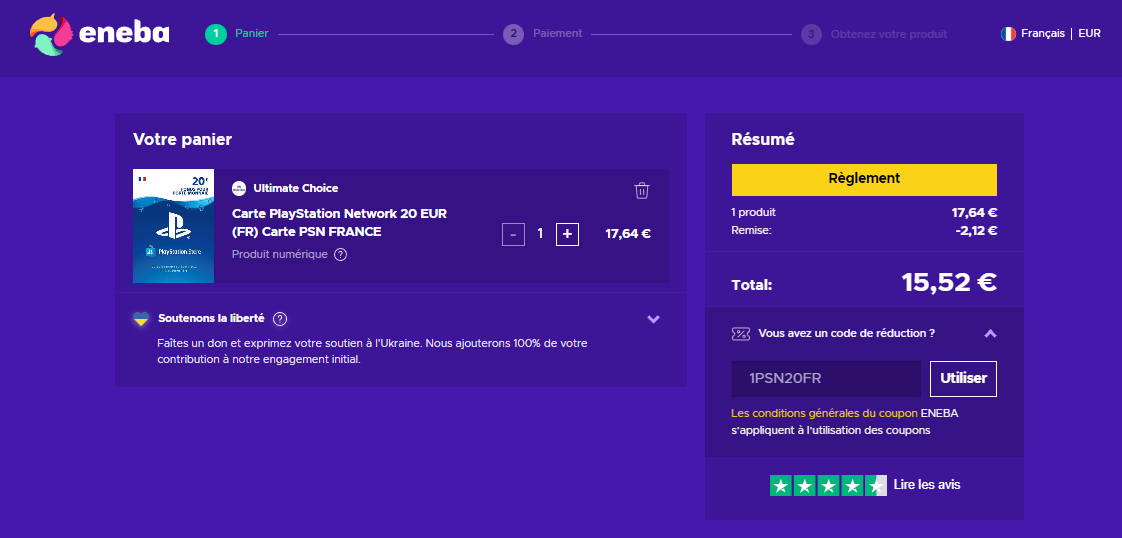Open Produit numérique help question mark
1122x538 pixels.
pos(341,255)
